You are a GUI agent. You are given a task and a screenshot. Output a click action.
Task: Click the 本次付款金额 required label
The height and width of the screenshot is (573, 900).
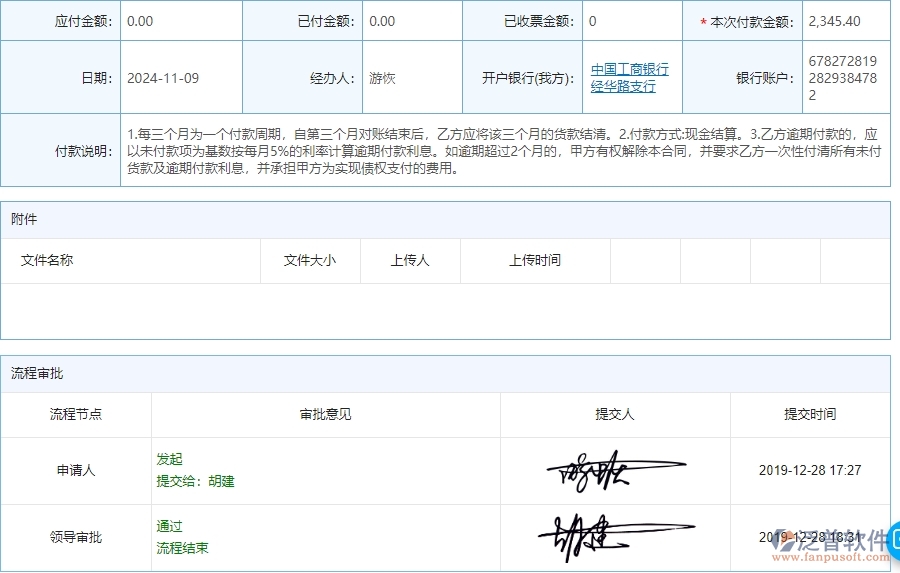(747, 22)
